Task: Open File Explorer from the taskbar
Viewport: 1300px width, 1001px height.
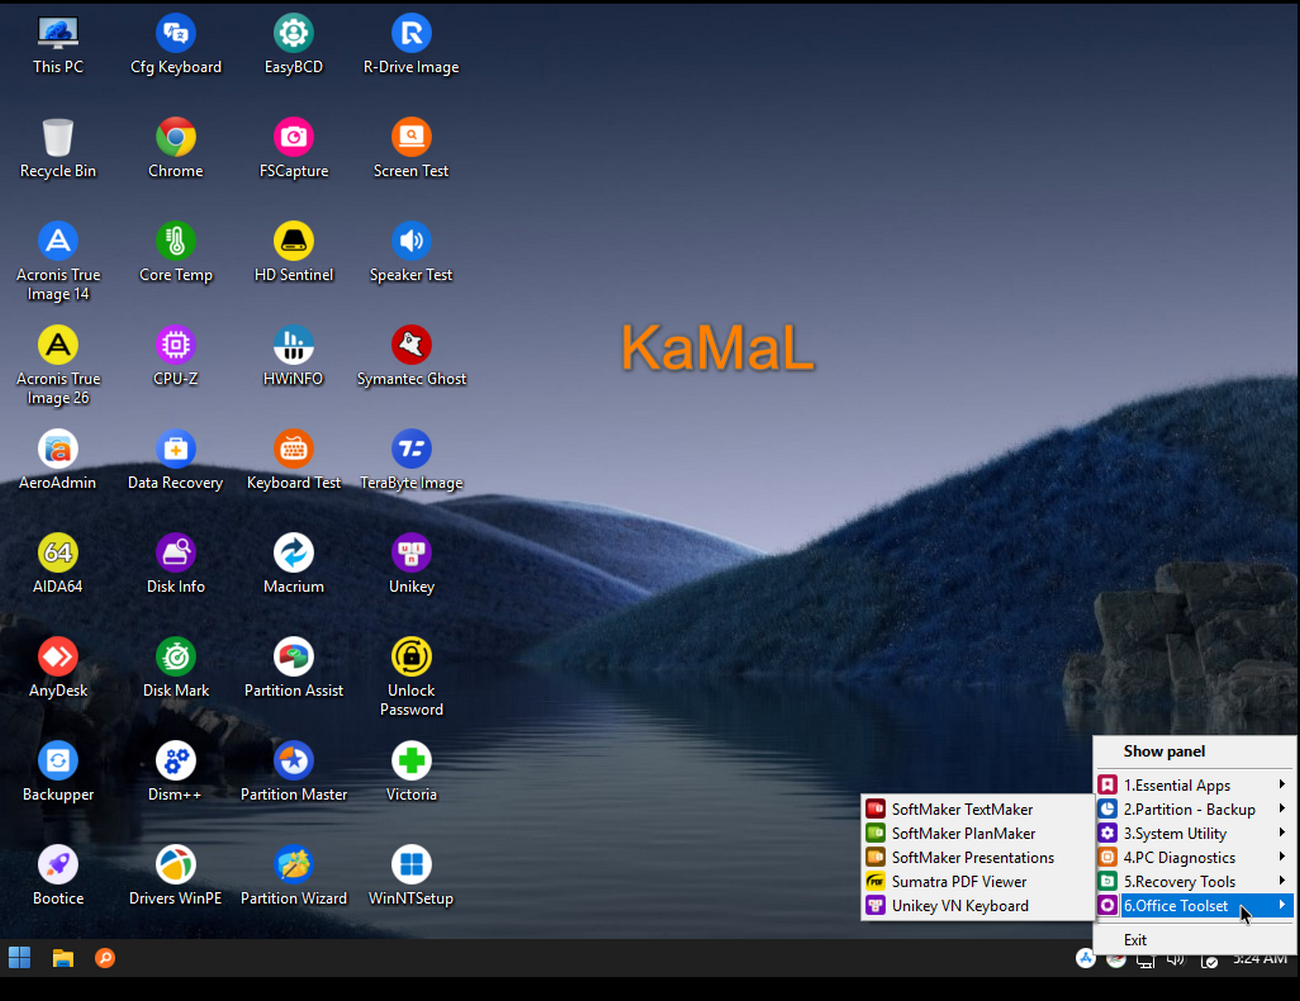Action: (63, 958)
